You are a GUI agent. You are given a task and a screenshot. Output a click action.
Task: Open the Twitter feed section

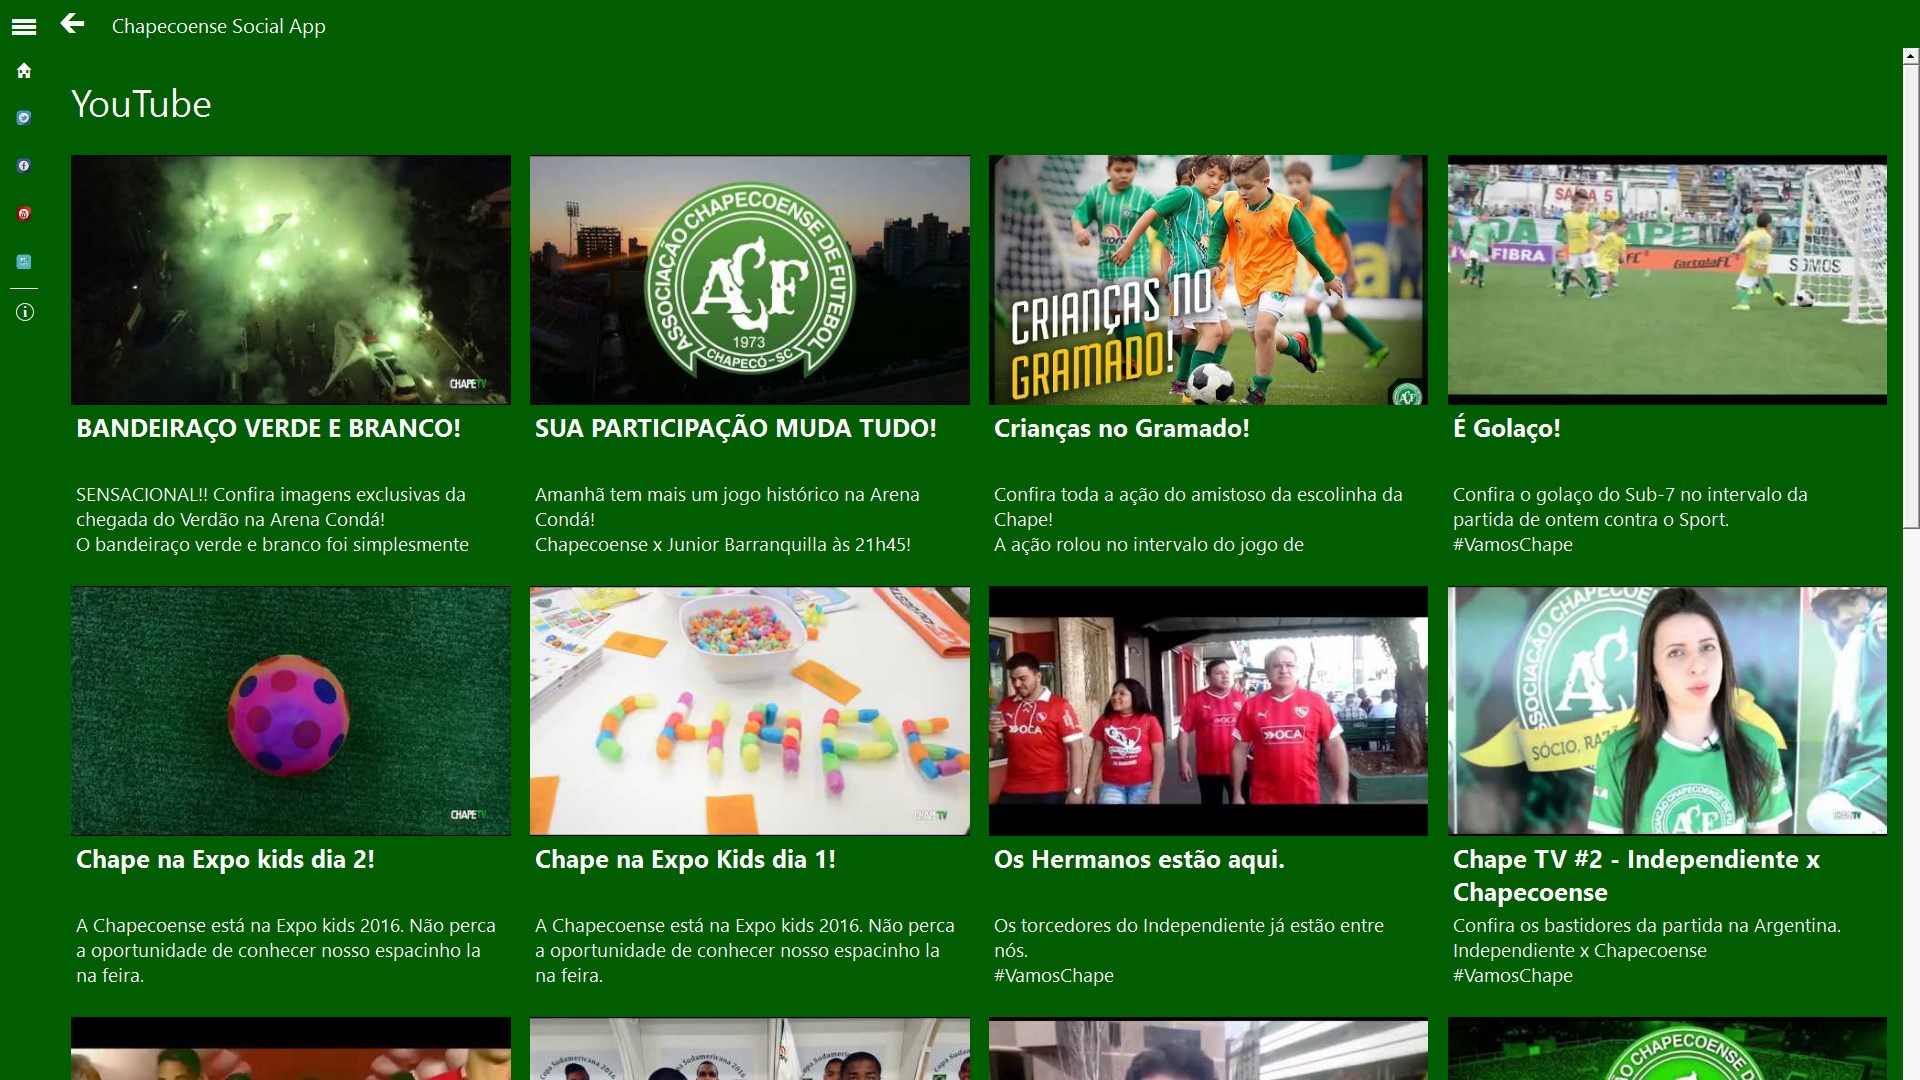[24, 118]
